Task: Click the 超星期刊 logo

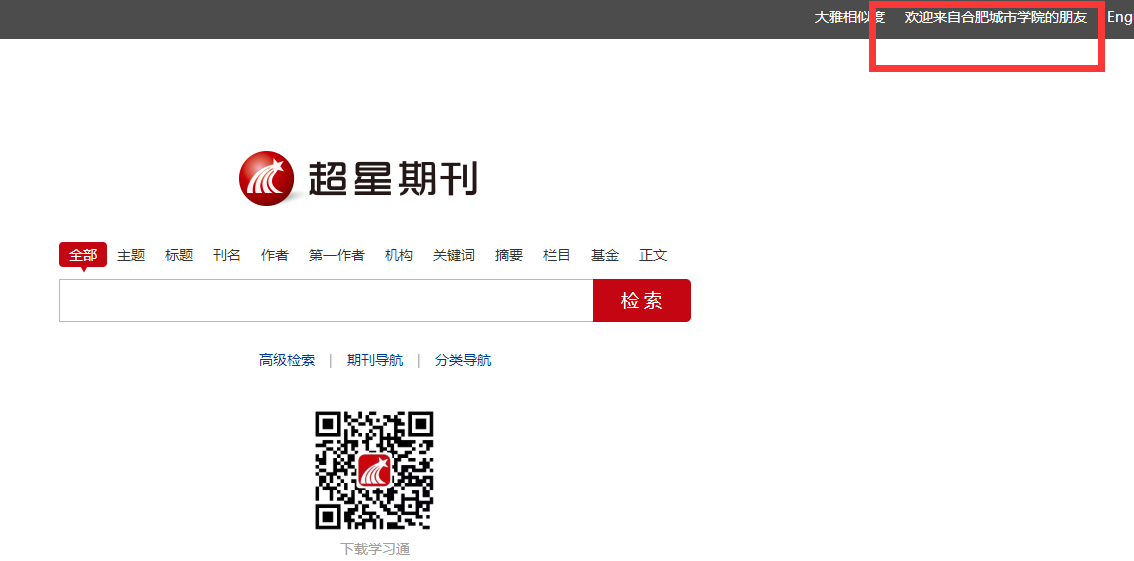Action: coord(358,178)
